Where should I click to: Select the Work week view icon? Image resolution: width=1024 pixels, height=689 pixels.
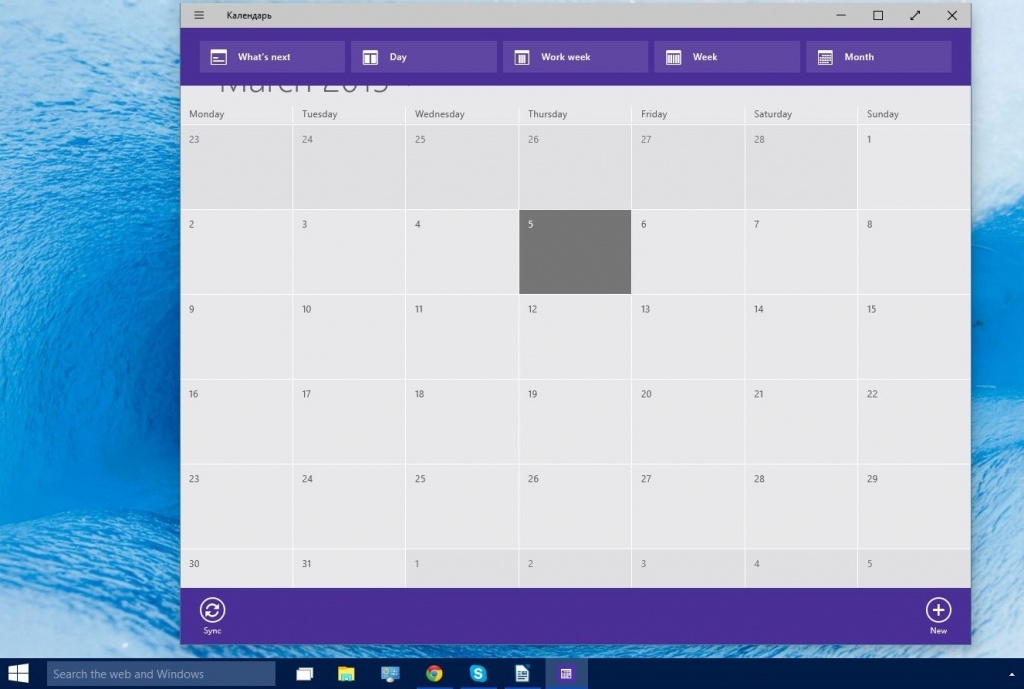click(522, 57)
